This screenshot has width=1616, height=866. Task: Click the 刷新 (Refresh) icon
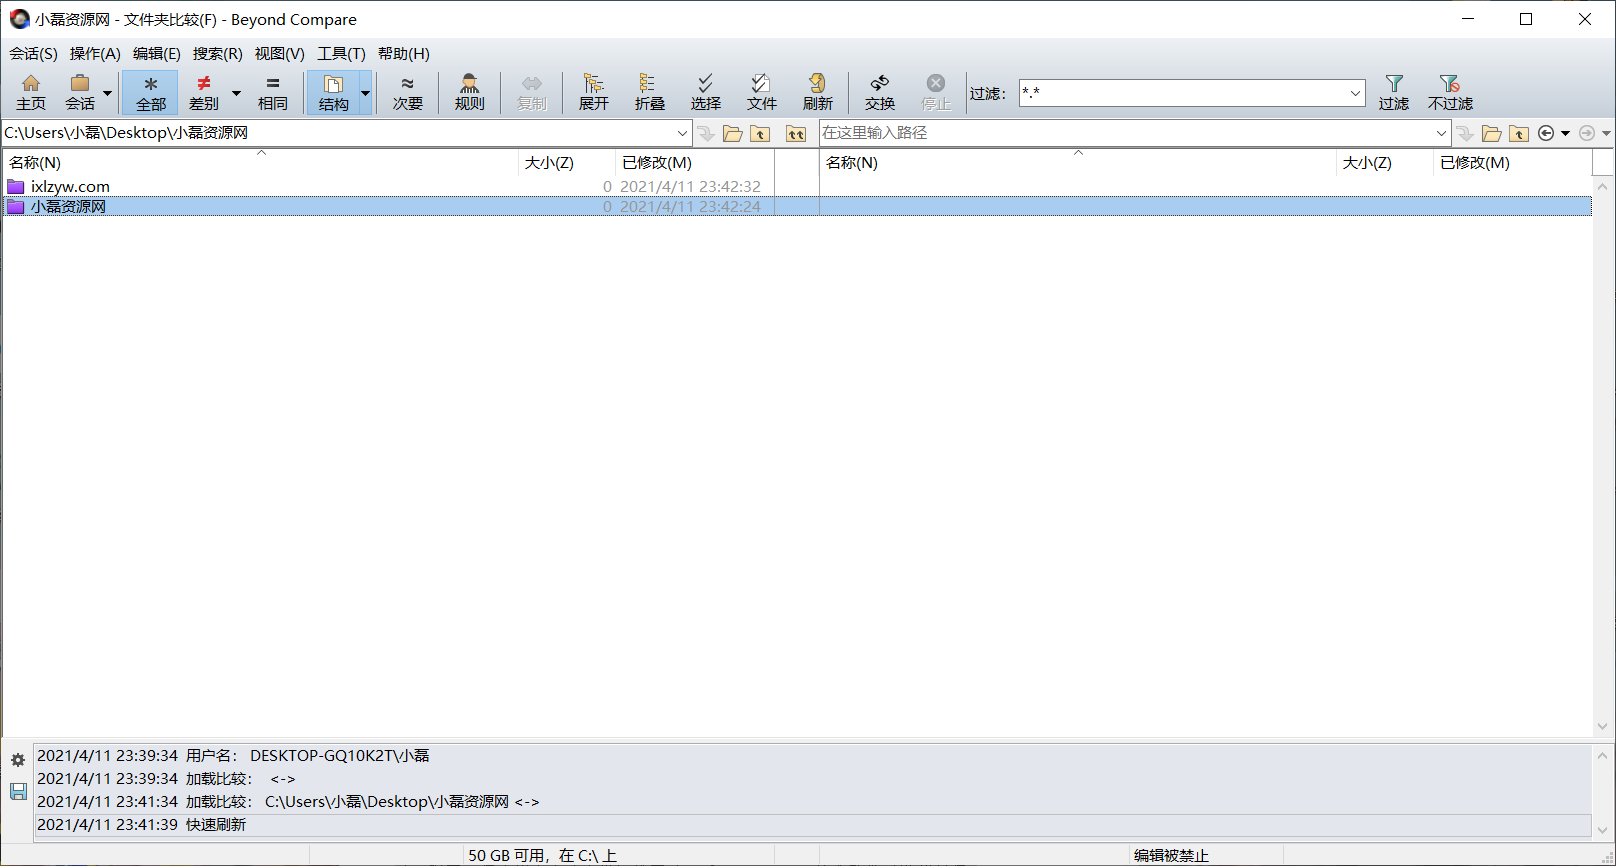coord(818,92)
